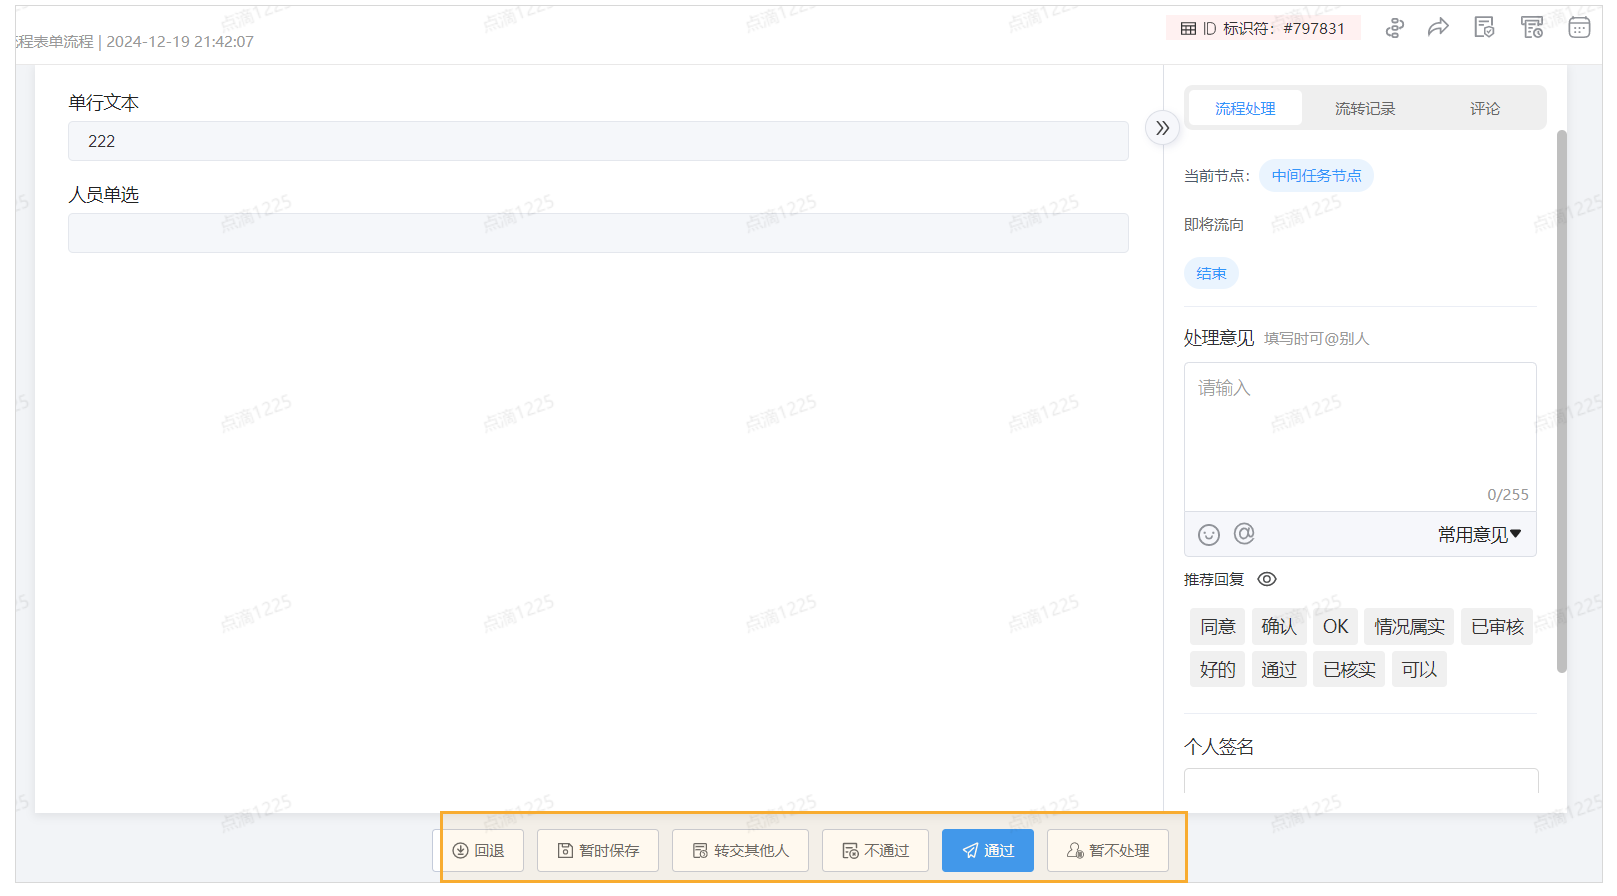Click the @ mention icon
Screen dimensions: 1617x896
pos(1244,534)
